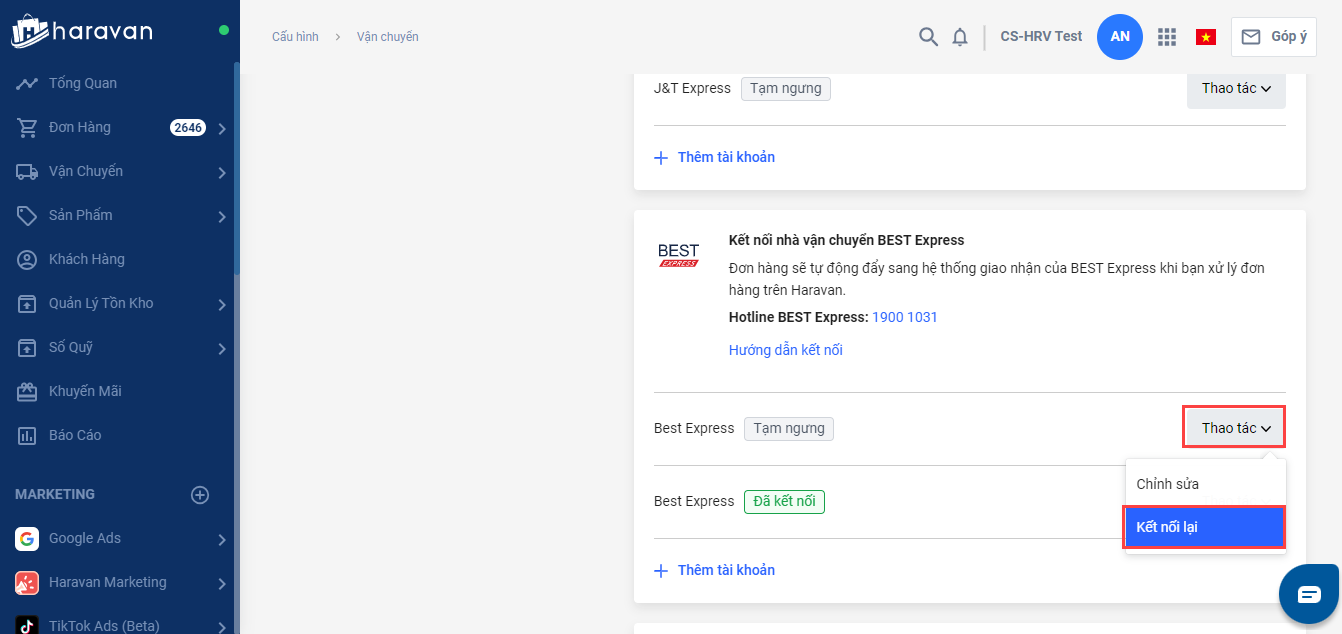Click the search magnifier icon
The height and width of the screenshot is (634, 1342).
click(x=928, y=37)
